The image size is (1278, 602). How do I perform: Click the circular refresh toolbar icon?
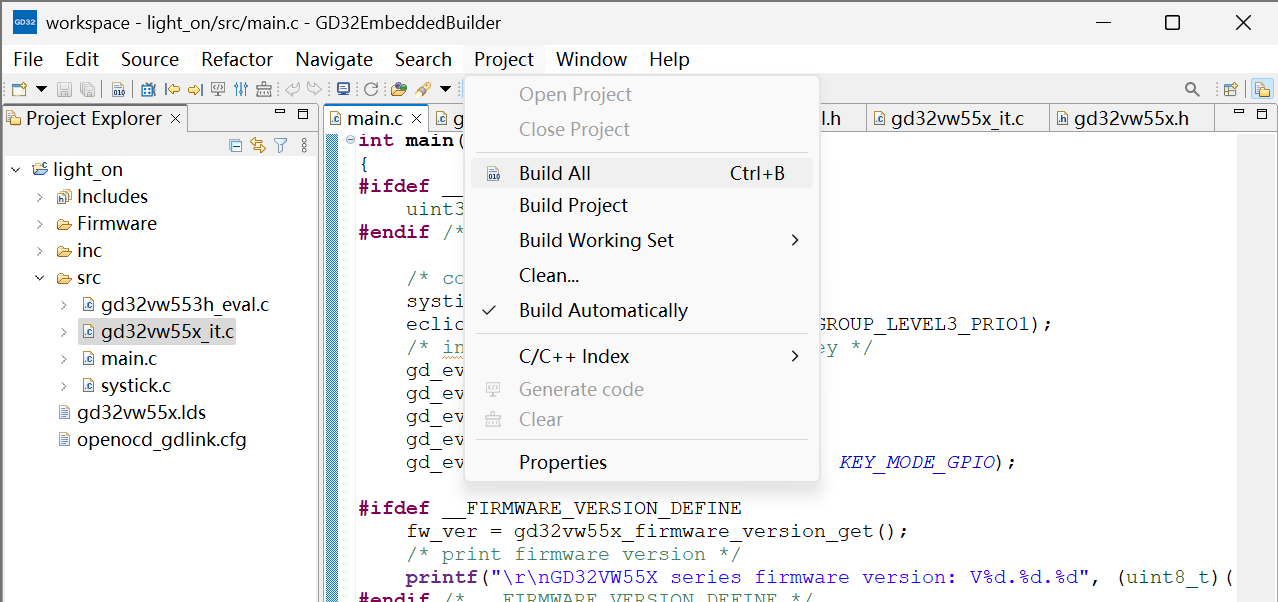coord(371,89)
